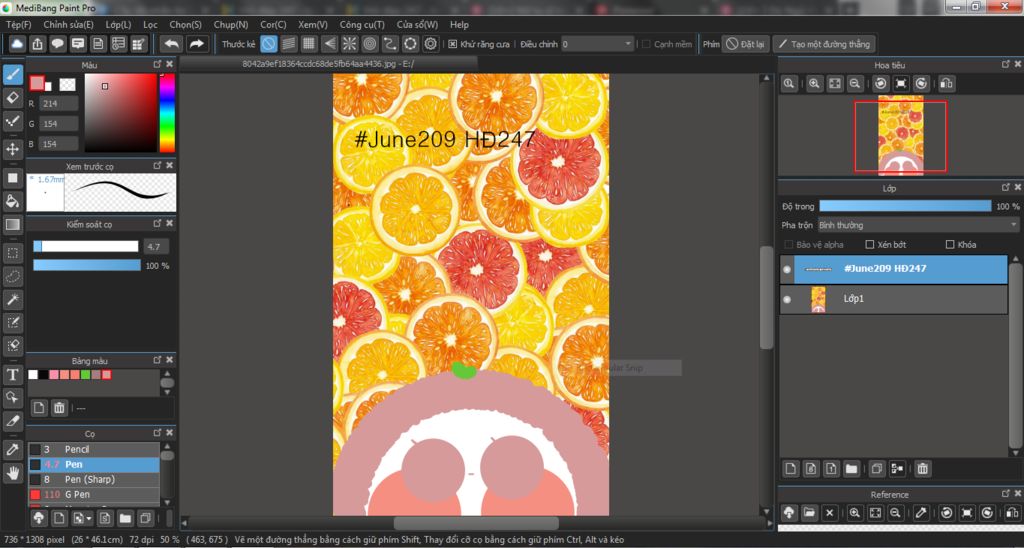Open the Chọn(S) menu
1024x548 pixels.
185,24
